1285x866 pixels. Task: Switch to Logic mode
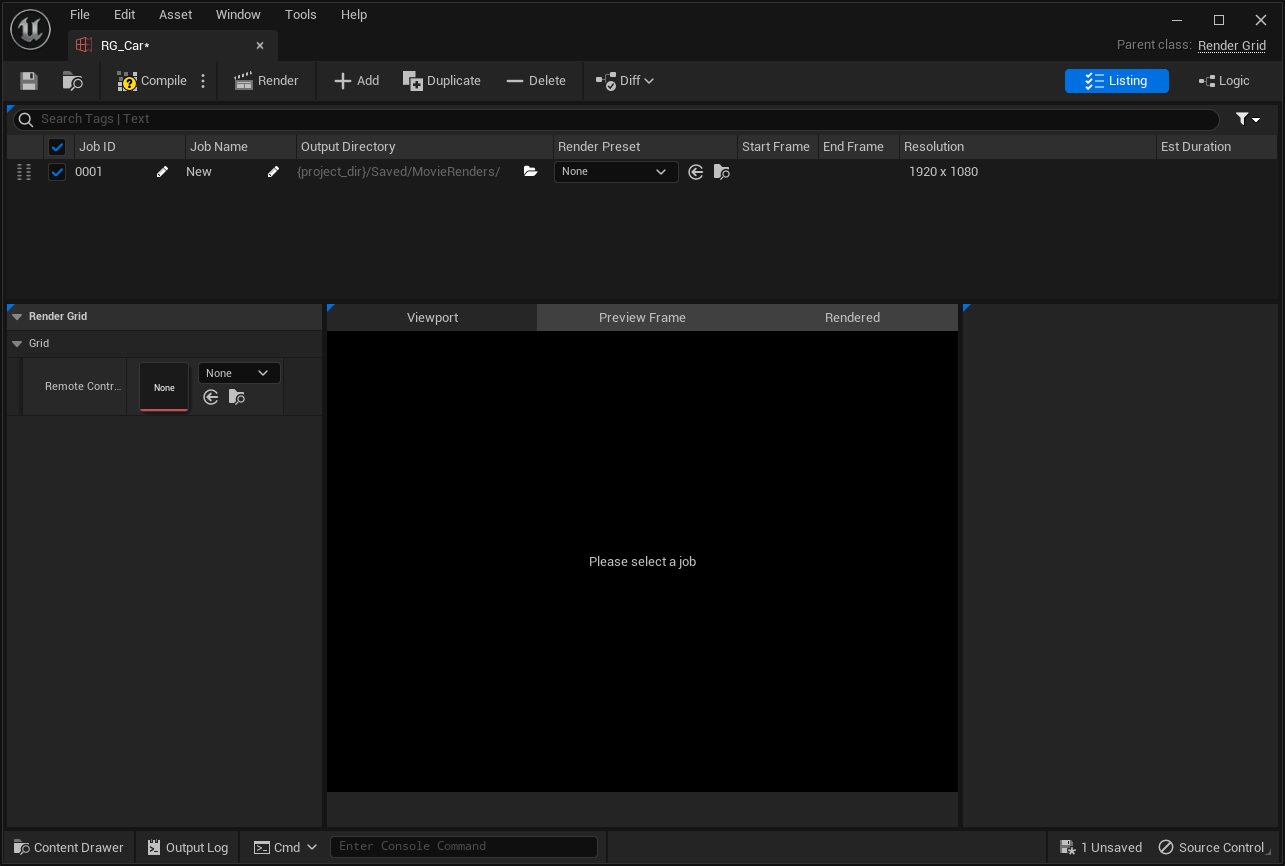(1224, 80)
